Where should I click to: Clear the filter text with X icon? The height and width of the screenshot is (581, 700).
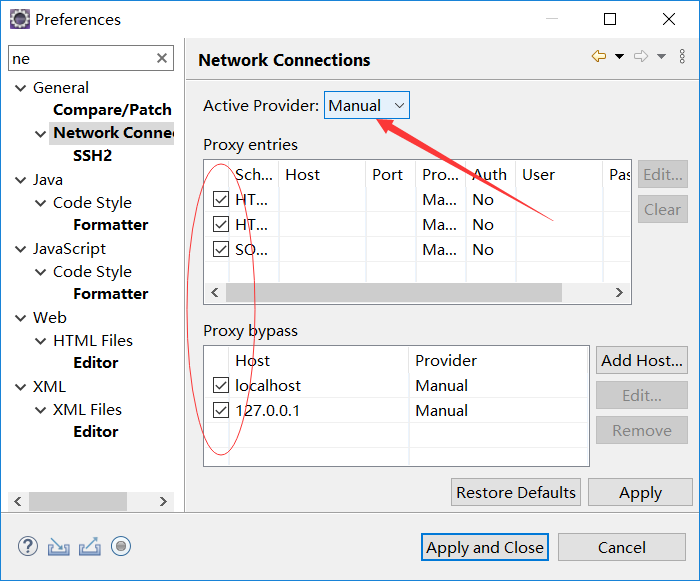tap(162, 59)
